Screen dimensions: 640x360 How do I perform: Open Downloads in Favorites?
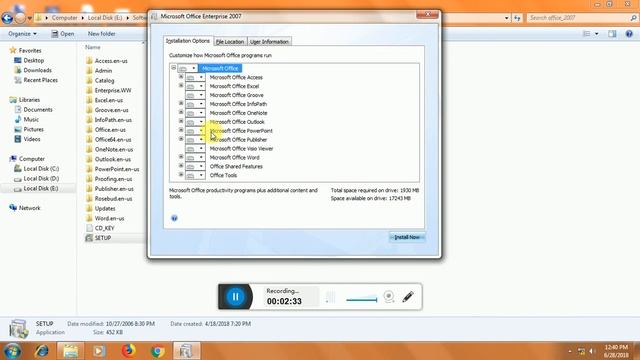click(33, 70)
